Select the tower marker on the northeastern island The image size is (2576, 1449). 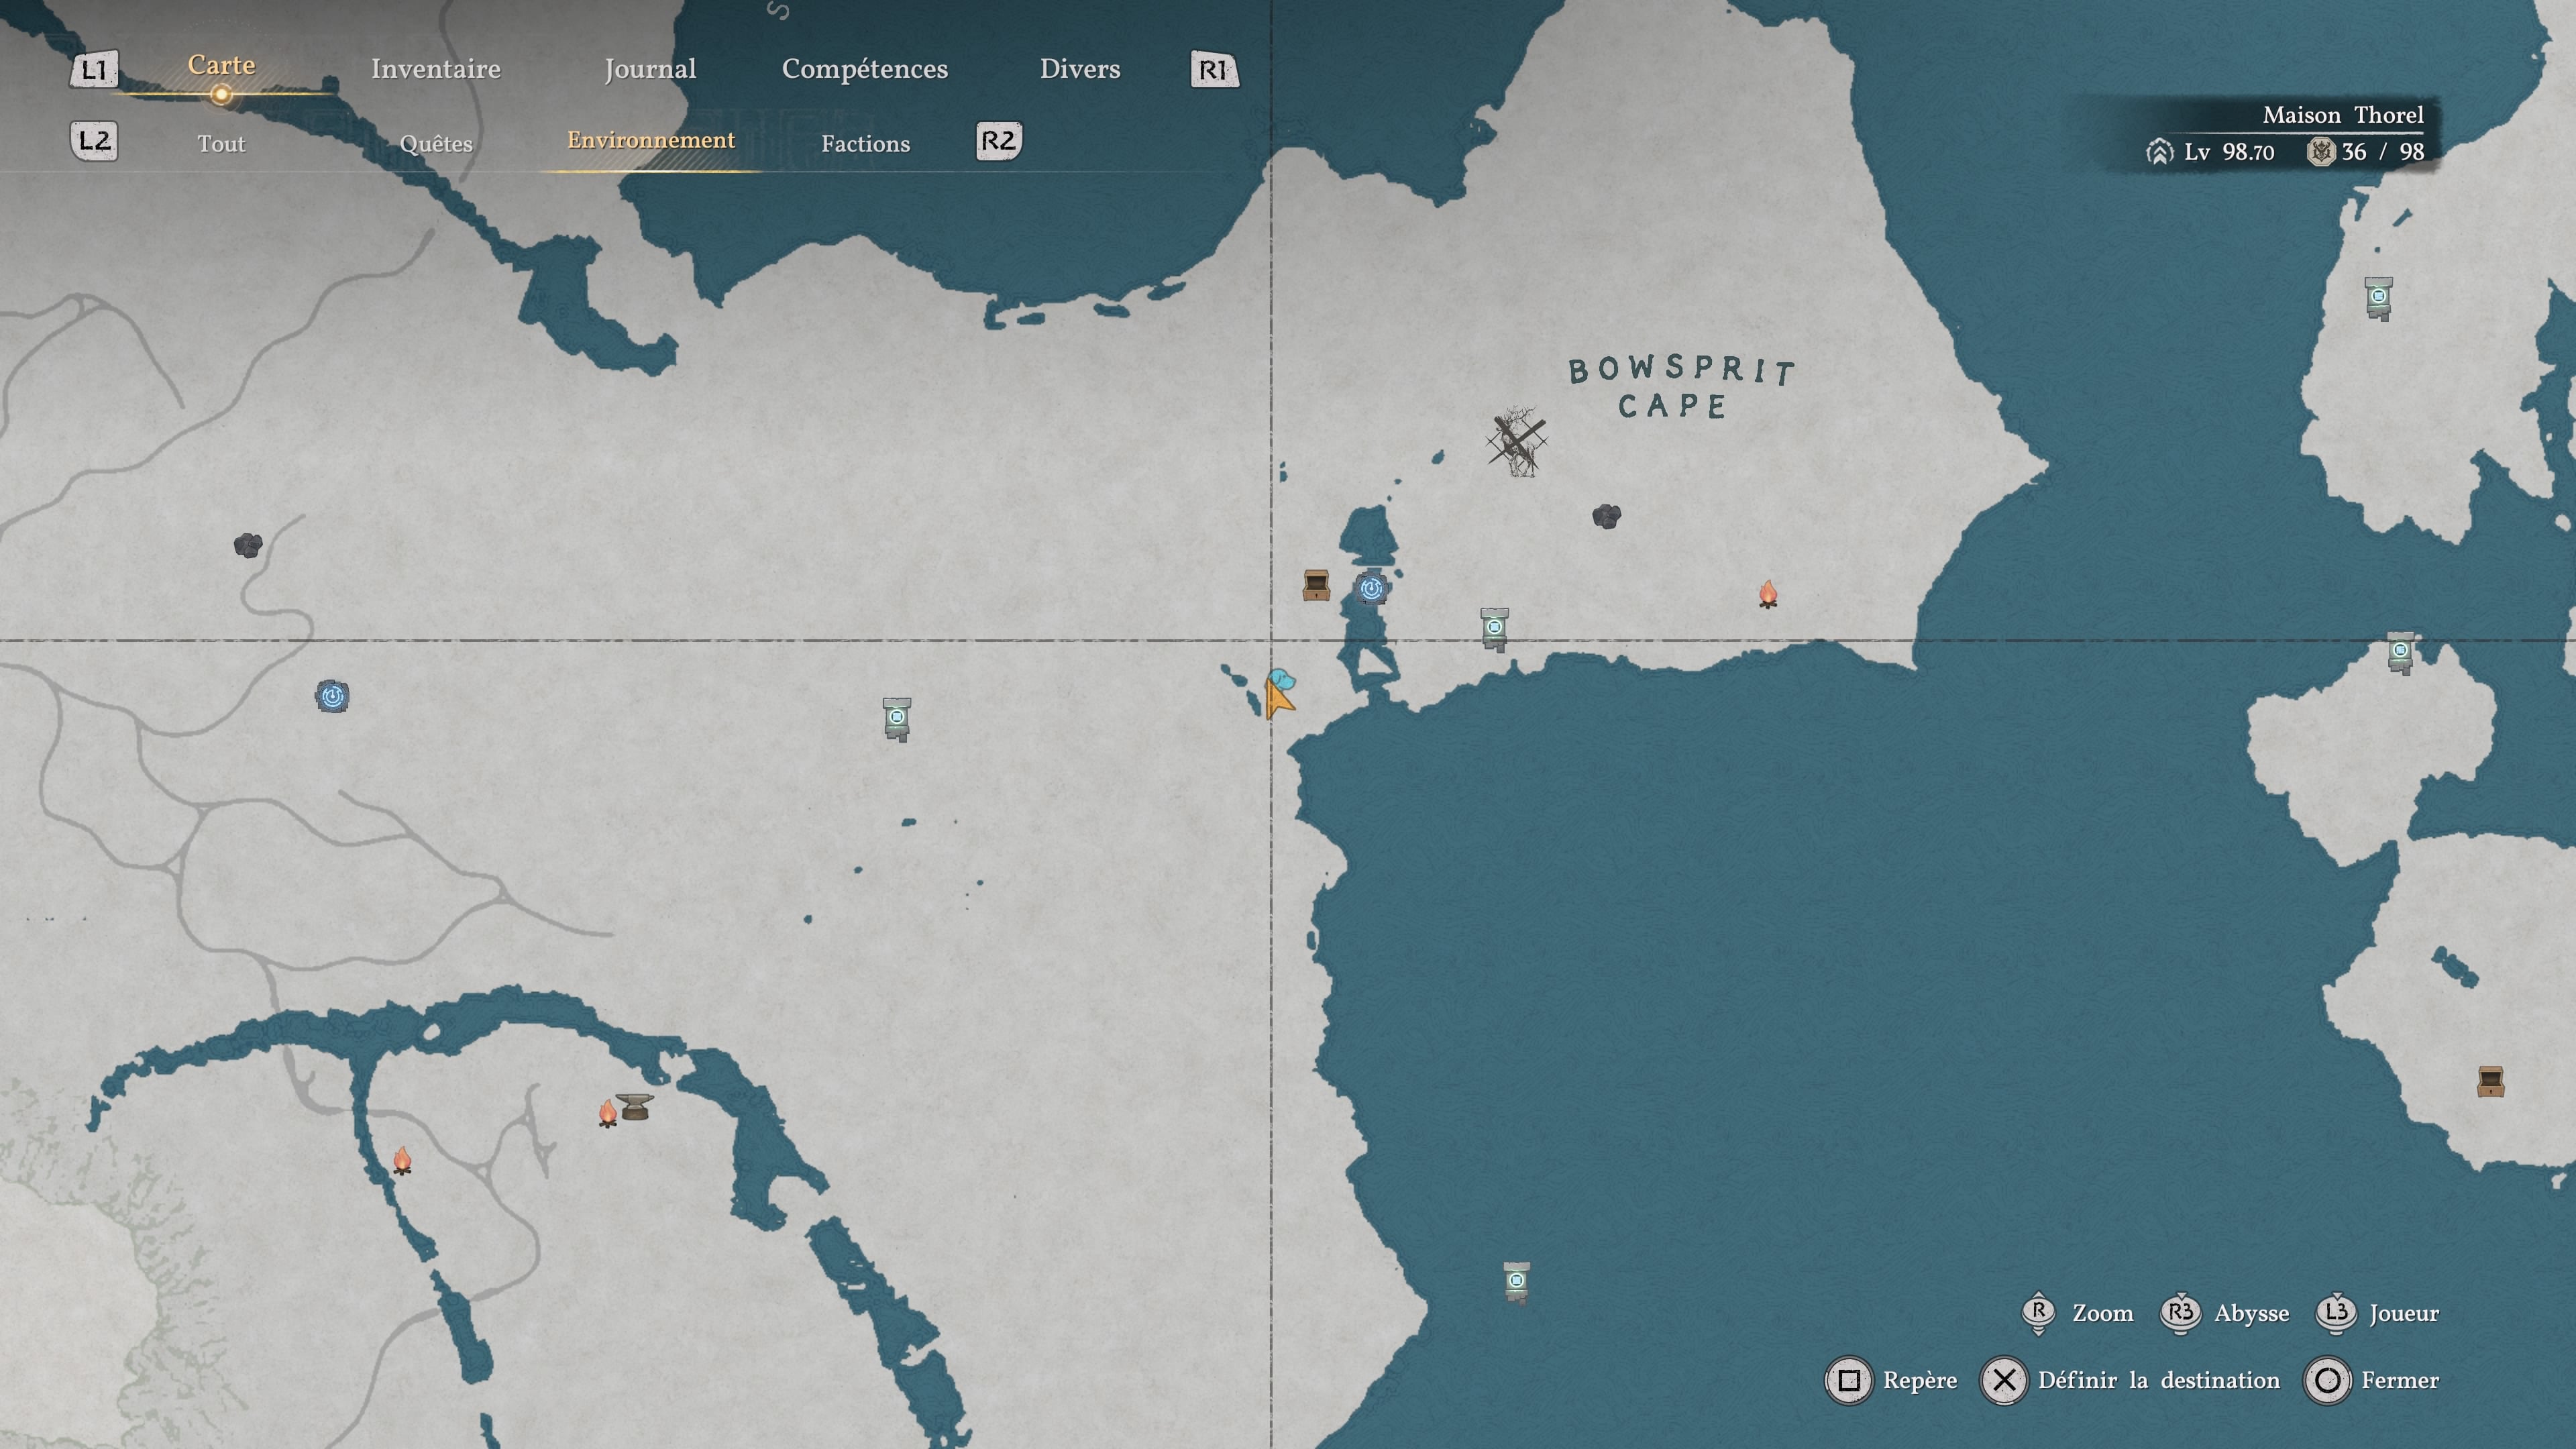pyautogui.click(x=2379, y=299)
